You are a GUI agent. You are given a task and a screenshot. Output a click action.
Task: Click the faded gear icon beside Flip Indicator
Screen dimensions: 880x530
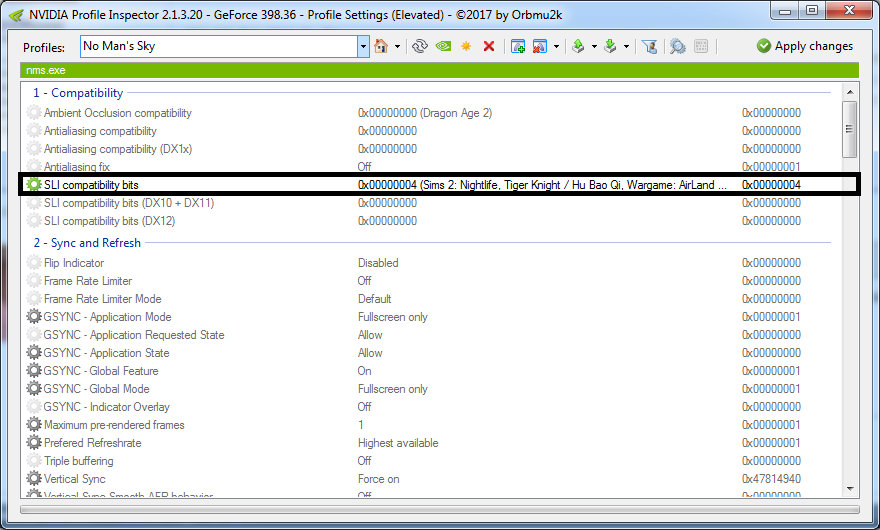point(34,263)
